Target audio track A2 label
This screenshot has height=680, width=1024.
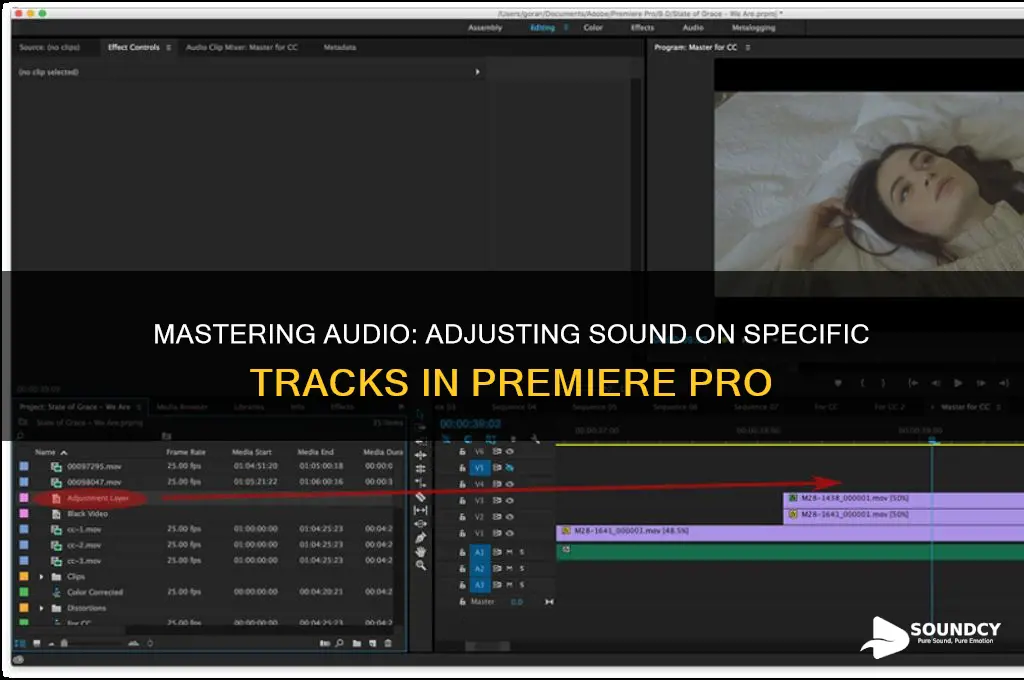click(x=479, y=568)
